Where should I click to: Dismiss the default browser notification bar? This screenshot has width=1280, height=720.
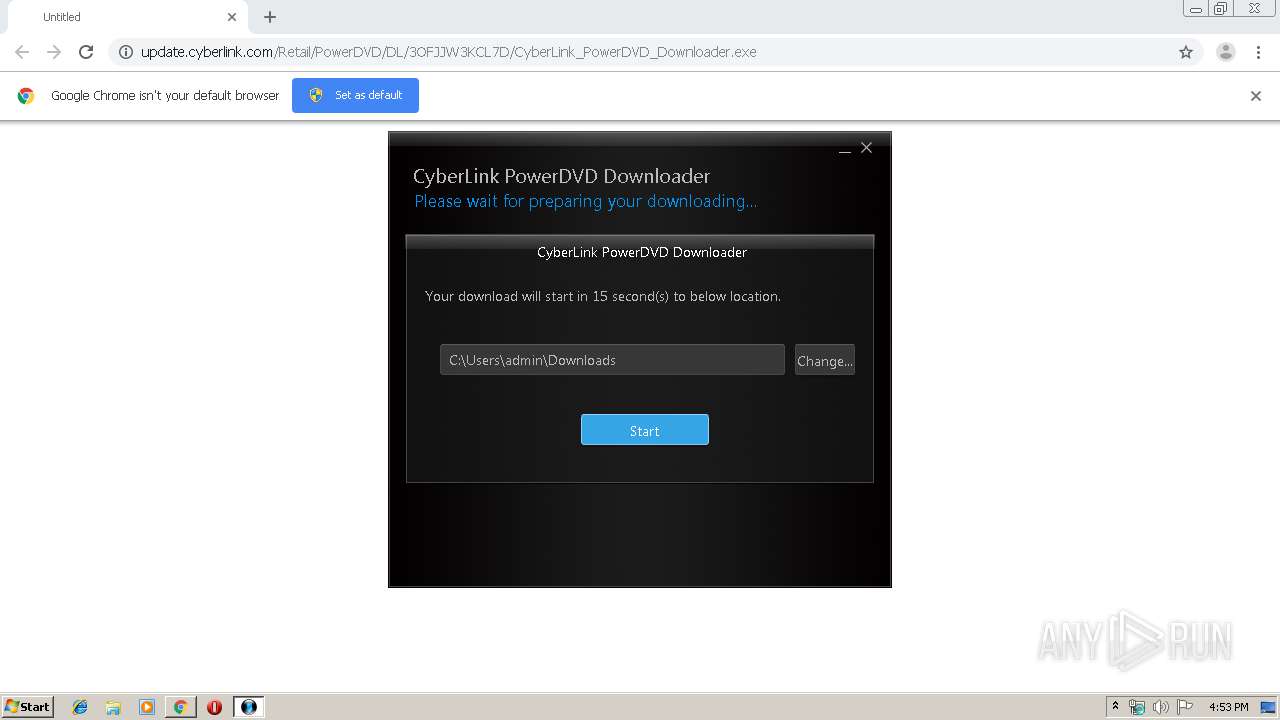coord(1255,96)
